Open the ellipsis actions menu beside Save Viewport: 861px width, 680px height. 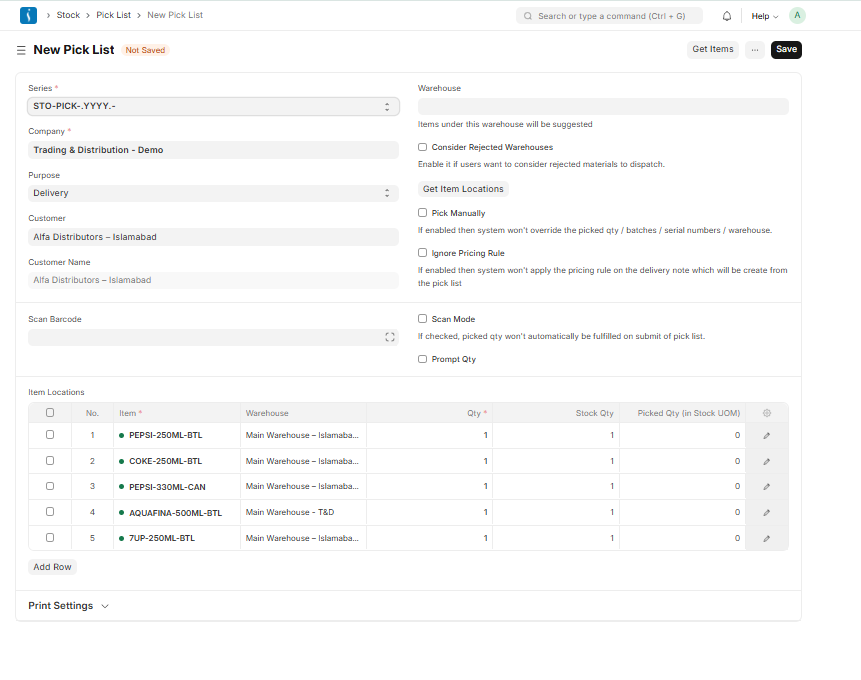coord(757,49)
